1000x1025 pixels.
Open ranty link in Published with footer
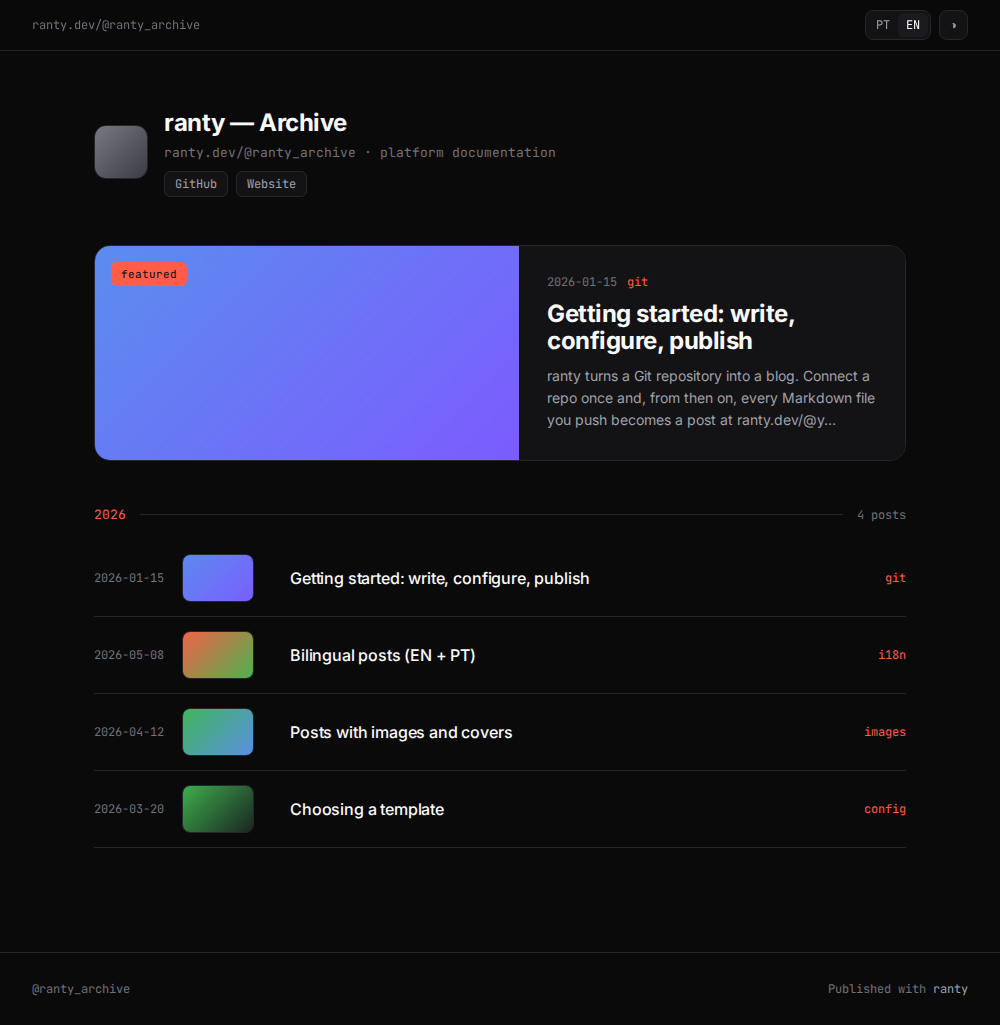[x=950, y=989]
